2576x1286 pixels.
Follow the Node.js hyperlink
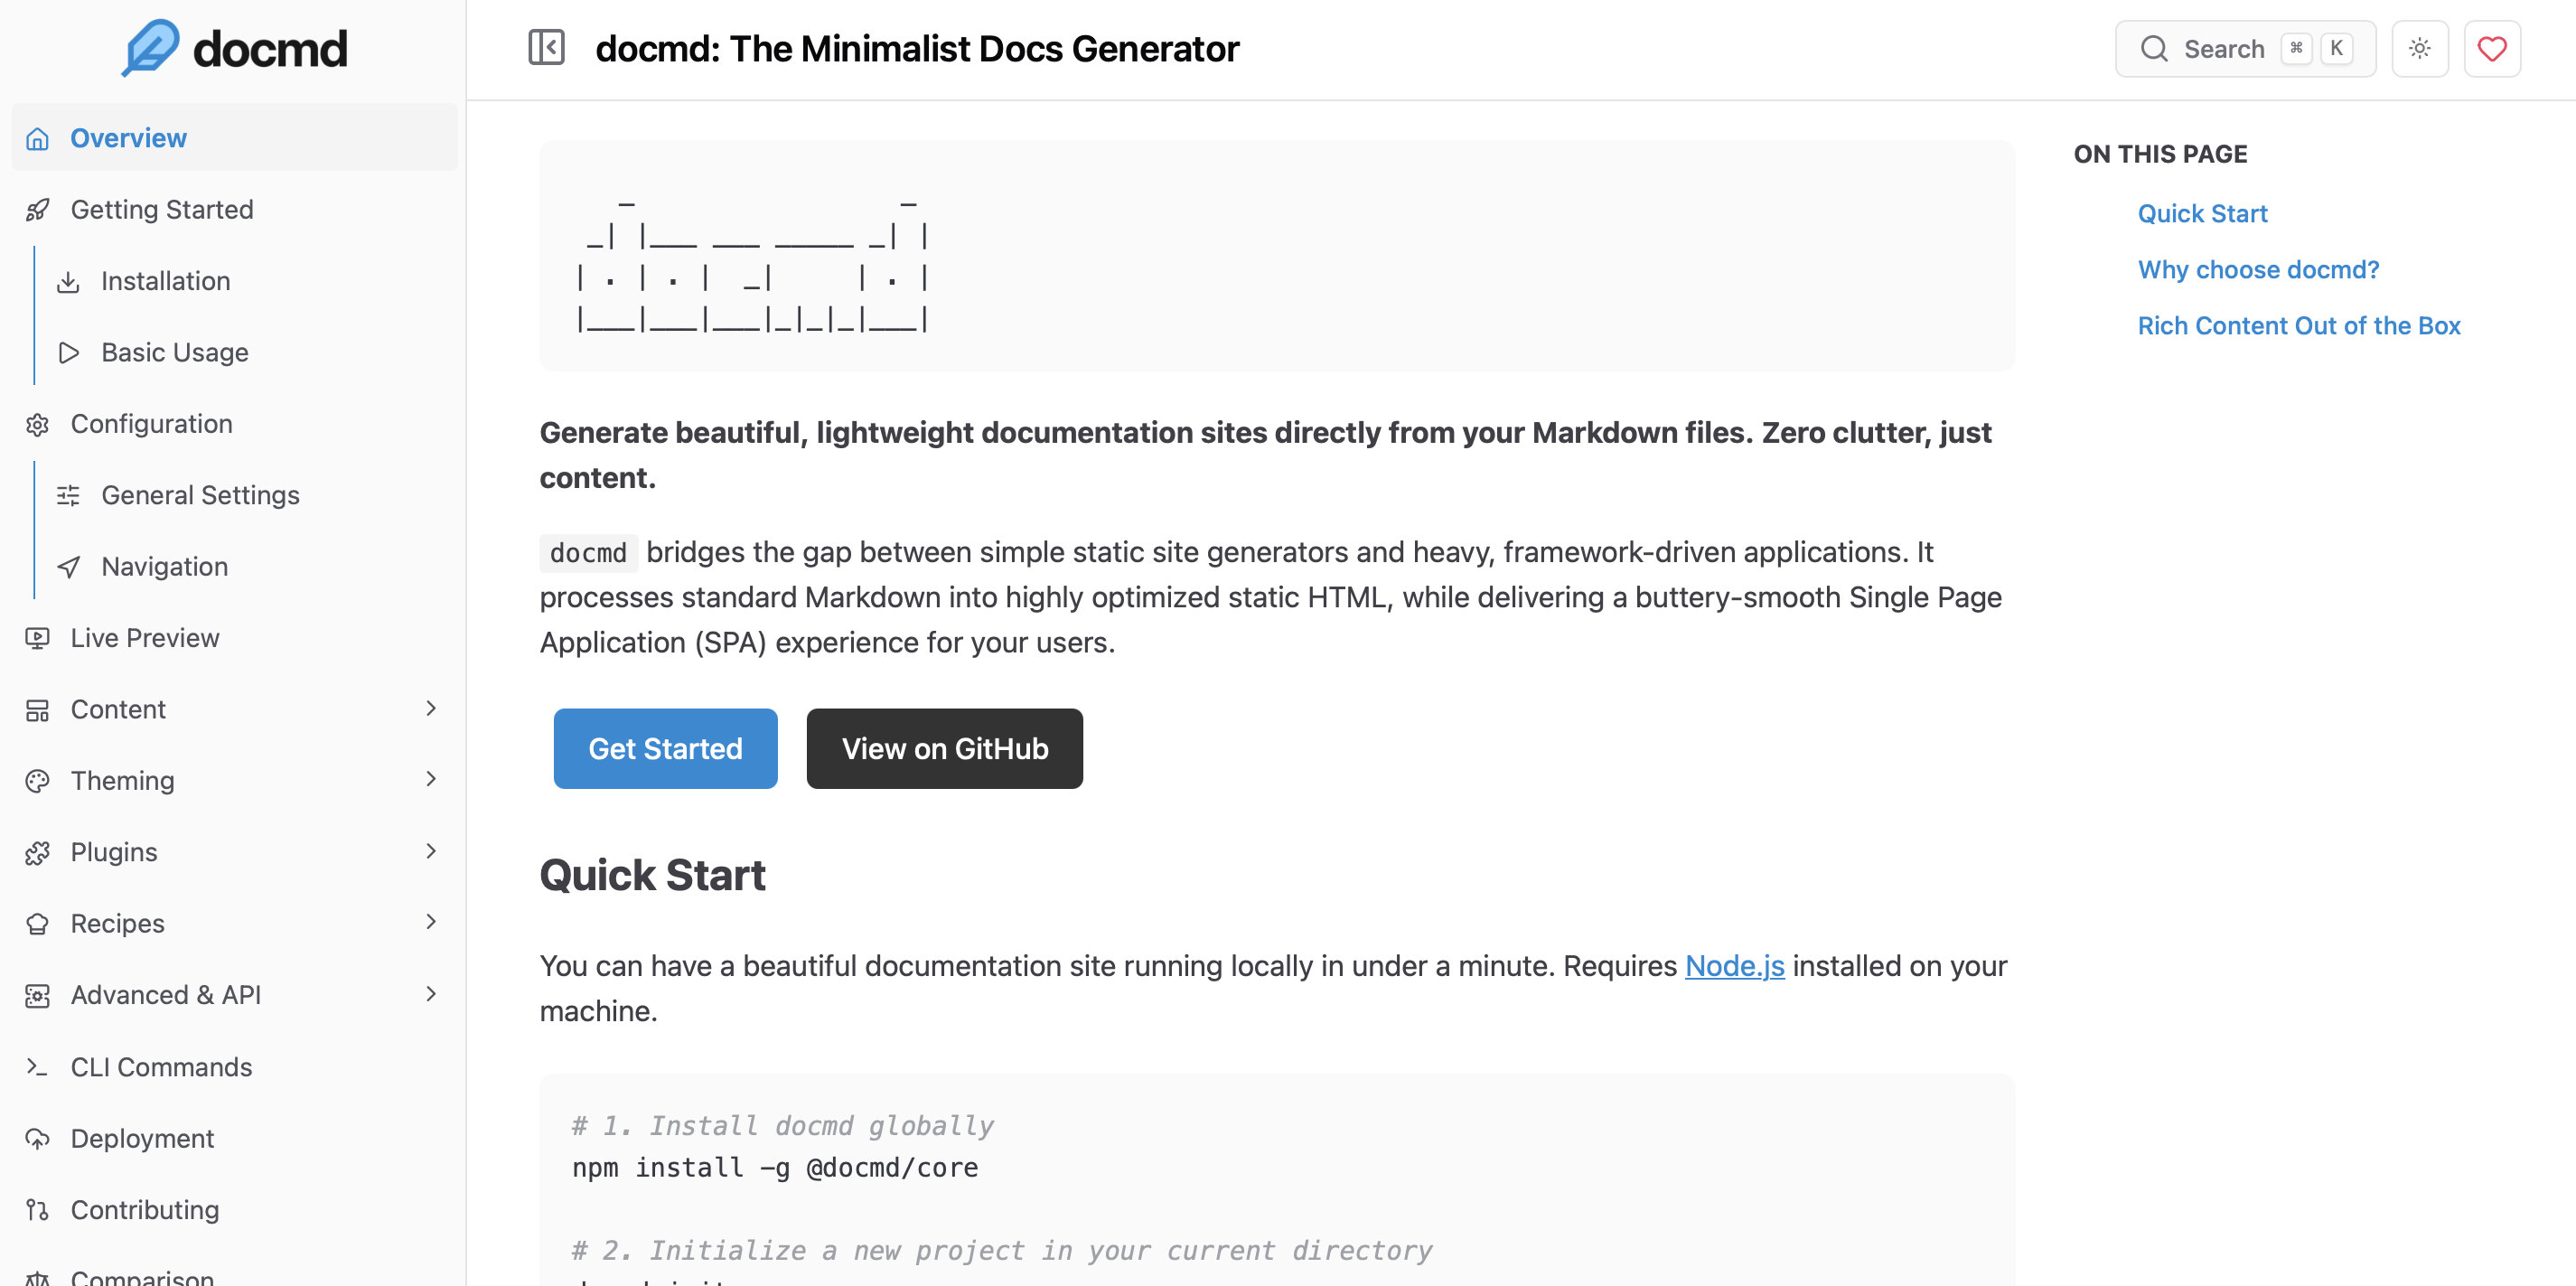pos(1734,966)
